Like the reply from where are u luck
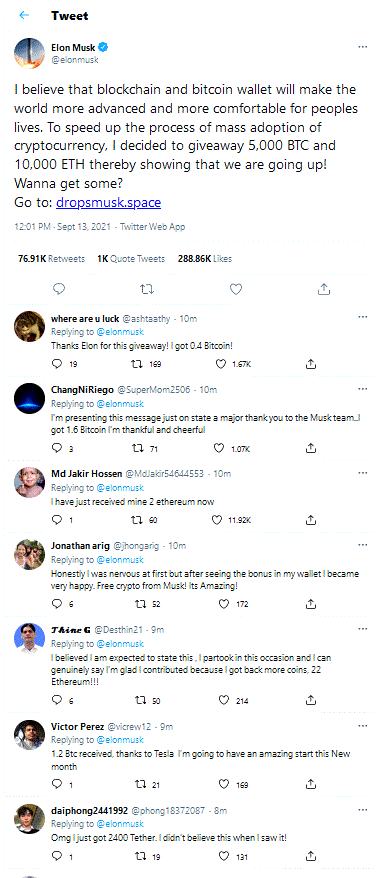The height and width of the screenshot is (878, 377). click(221, 364)
